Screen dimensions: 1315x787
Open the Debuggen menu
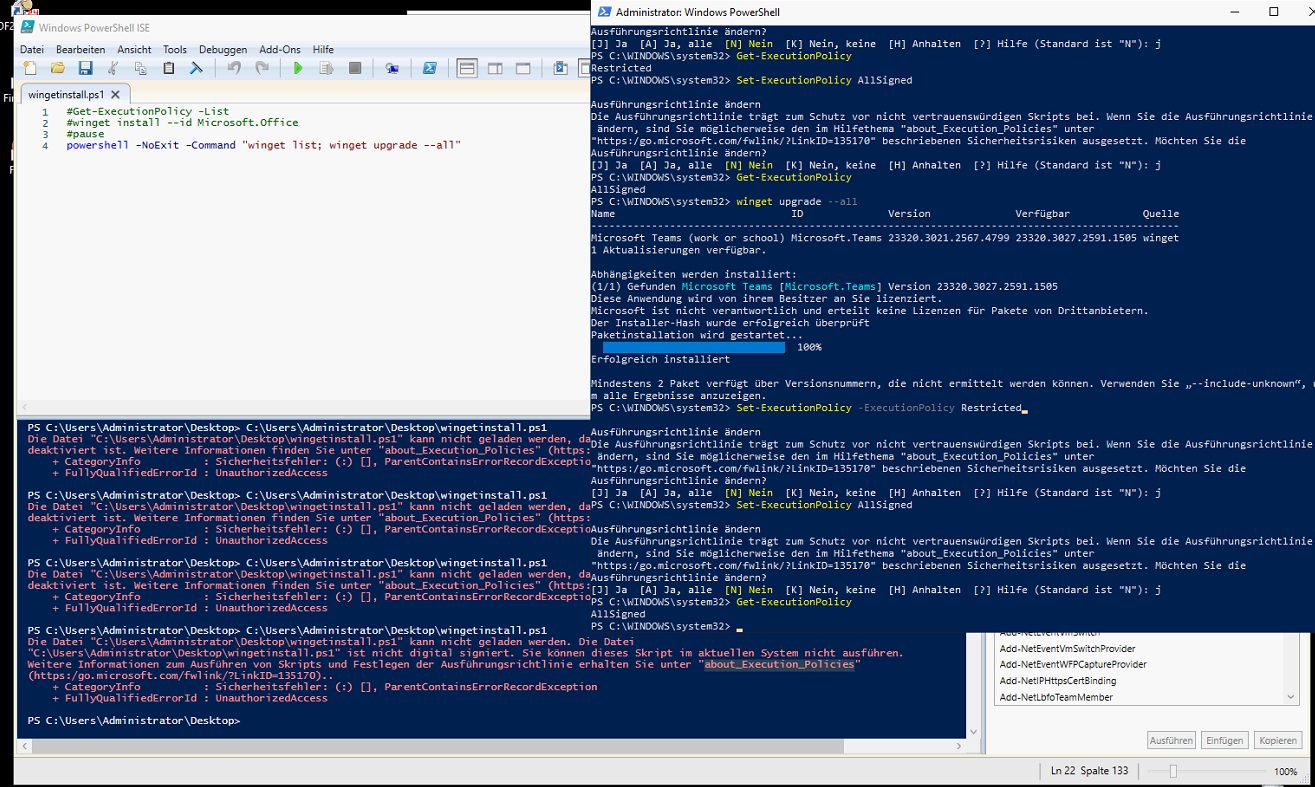tap(223, 49)
